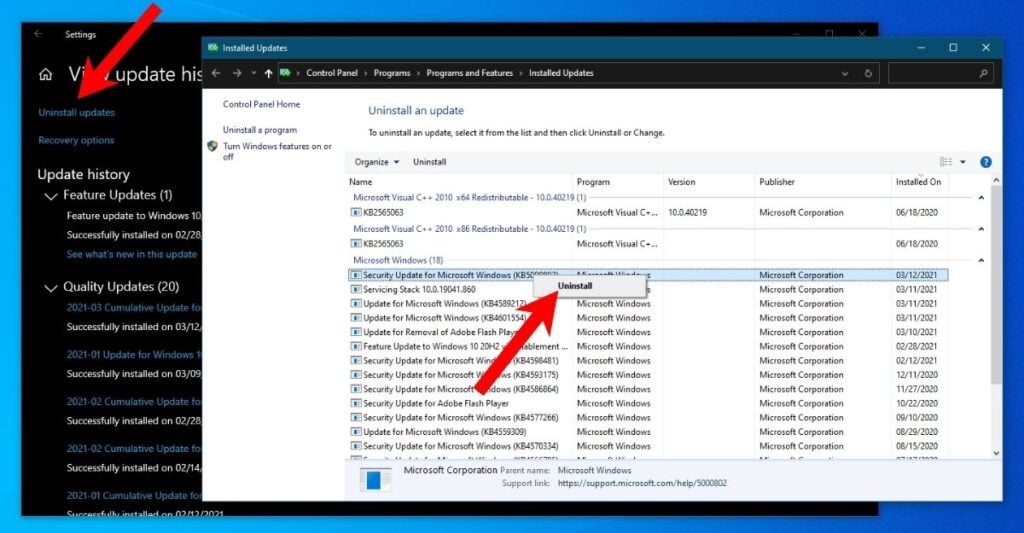Open the support.microsoft.com help link
The width and height of the screenshot is (1024, 533).
(x=642, y=483)
